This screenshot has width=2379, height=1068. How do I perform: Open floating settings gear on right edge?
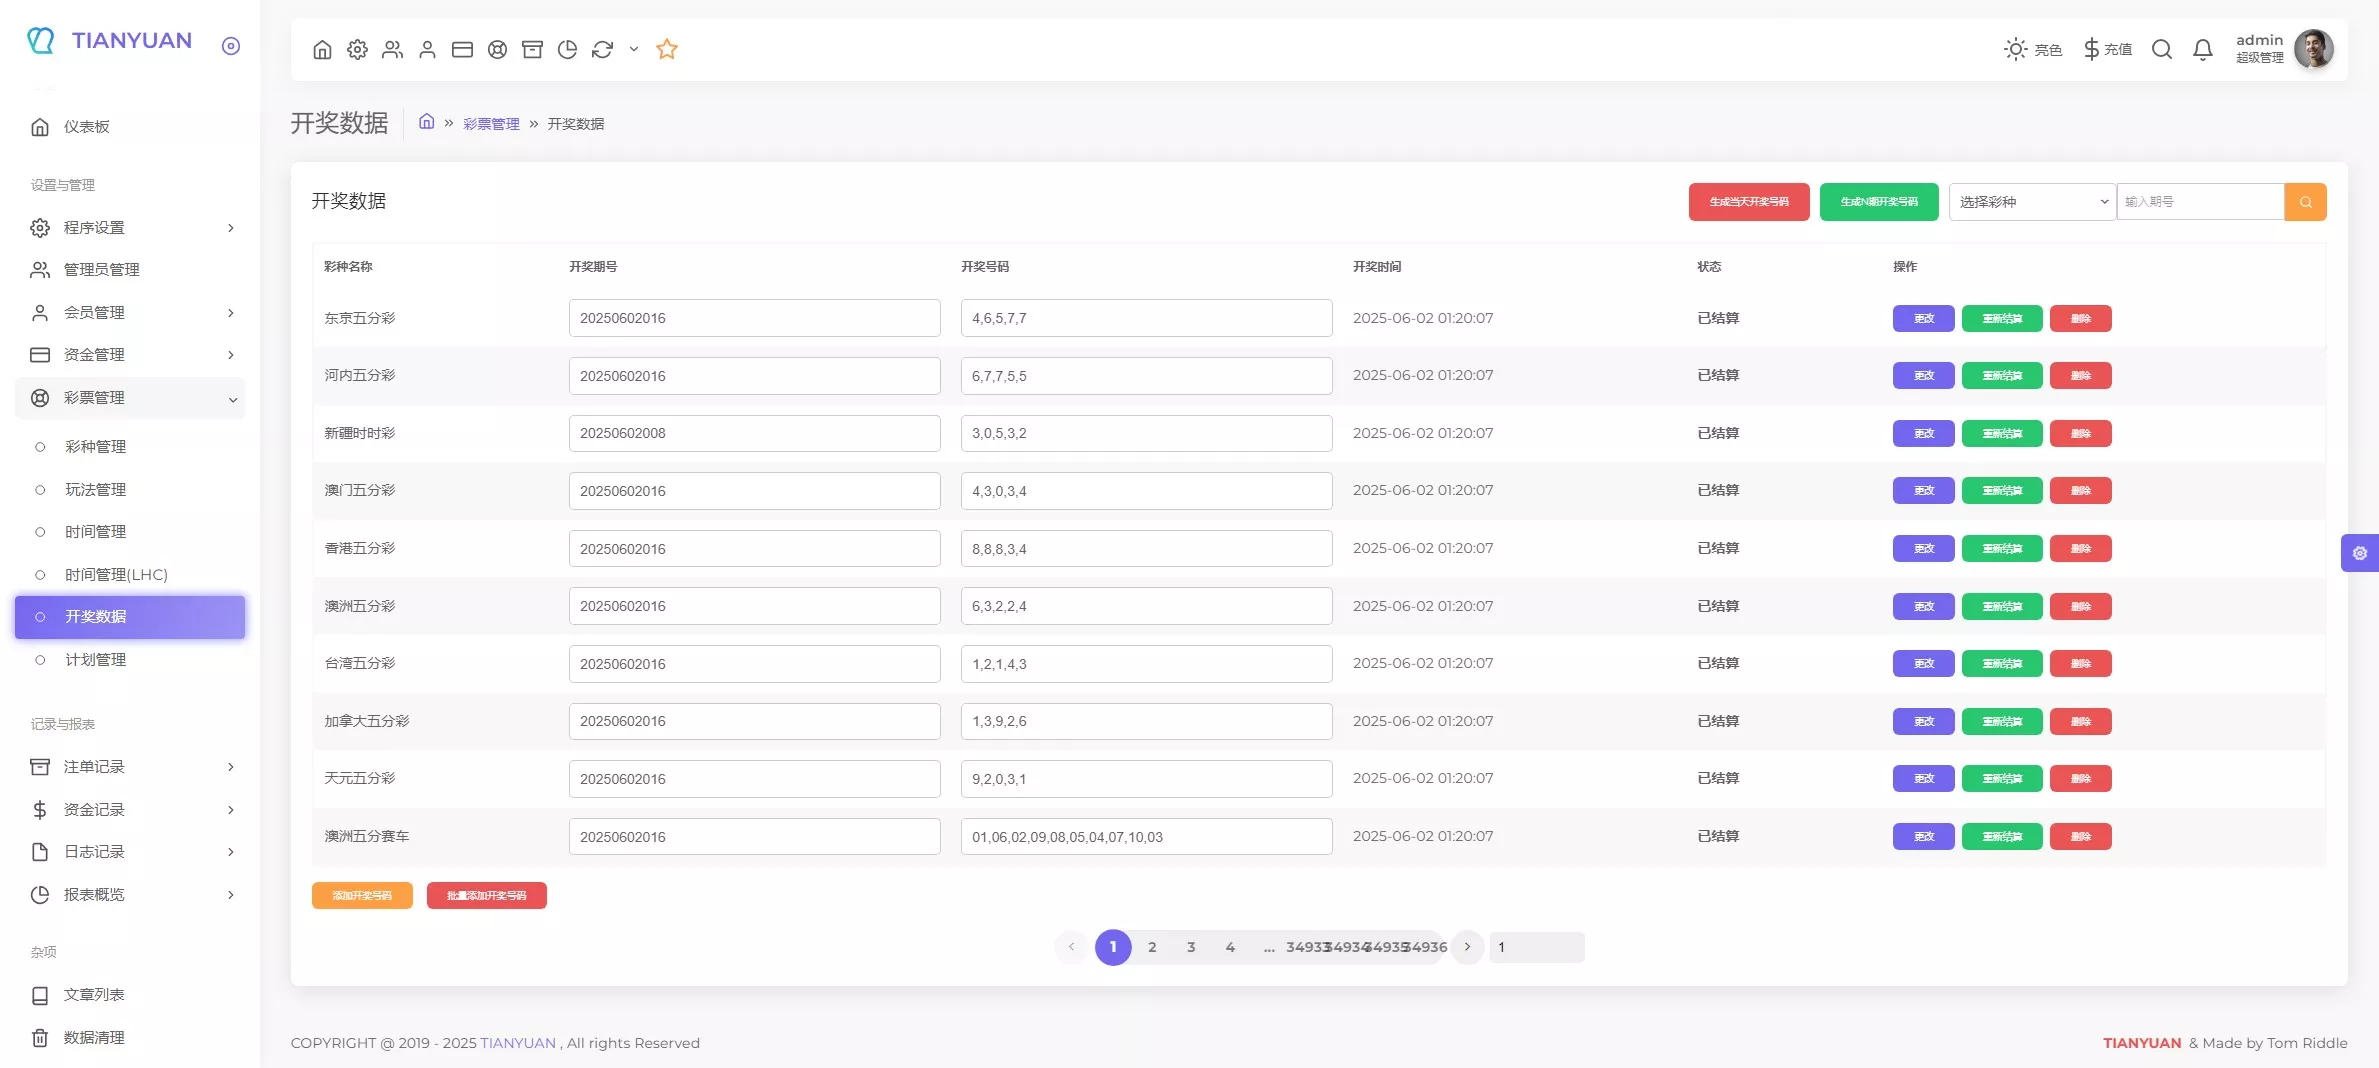2359,553
